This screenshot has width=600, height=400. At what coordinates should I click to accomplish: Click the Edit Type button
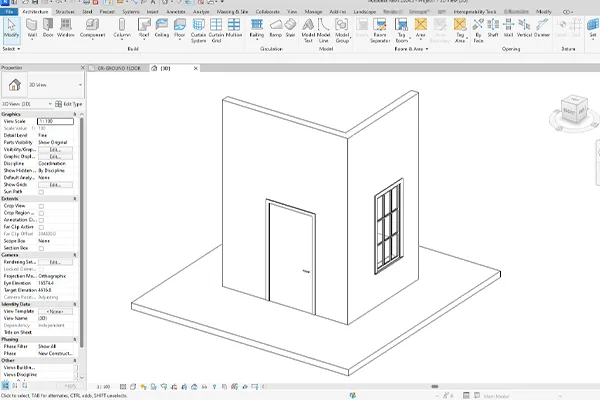pos(69,104)
